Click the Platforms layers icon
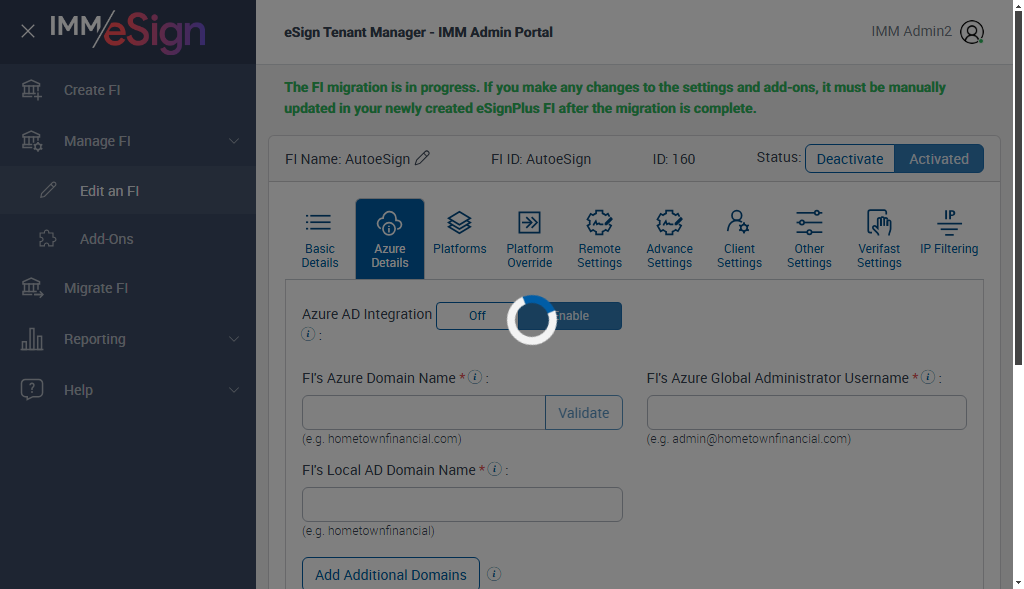The height and width of the screenshot is (589, 1024). pos(459,223)
